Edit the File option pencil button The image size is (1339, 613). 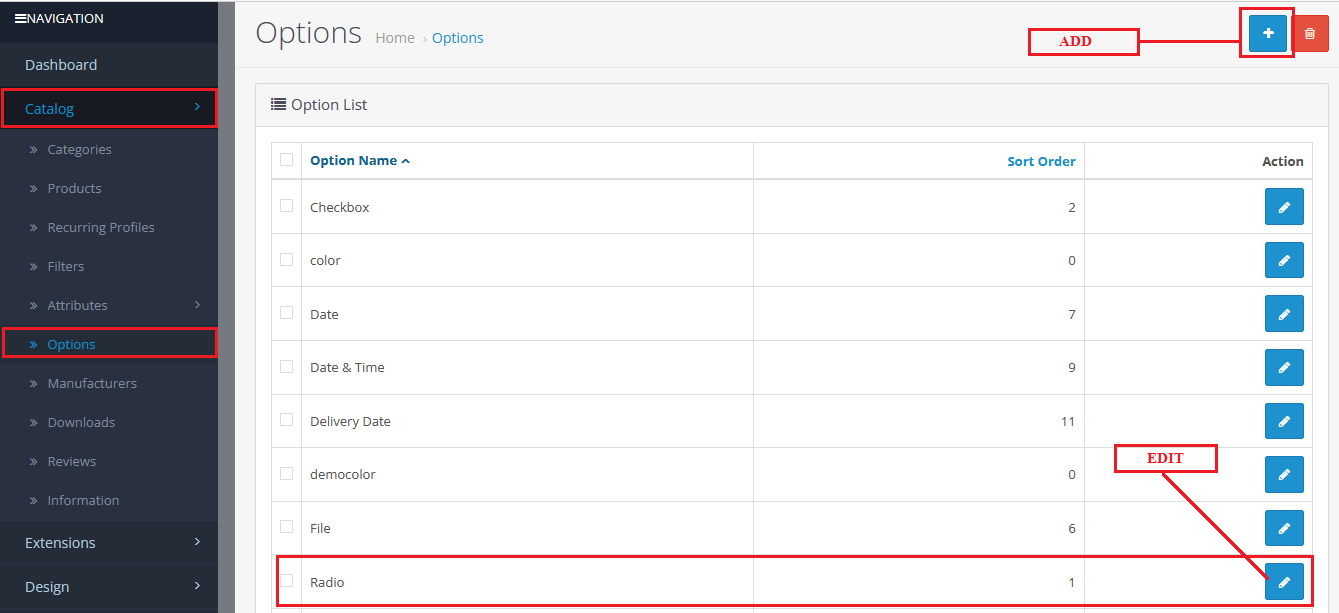point(1284,528)
